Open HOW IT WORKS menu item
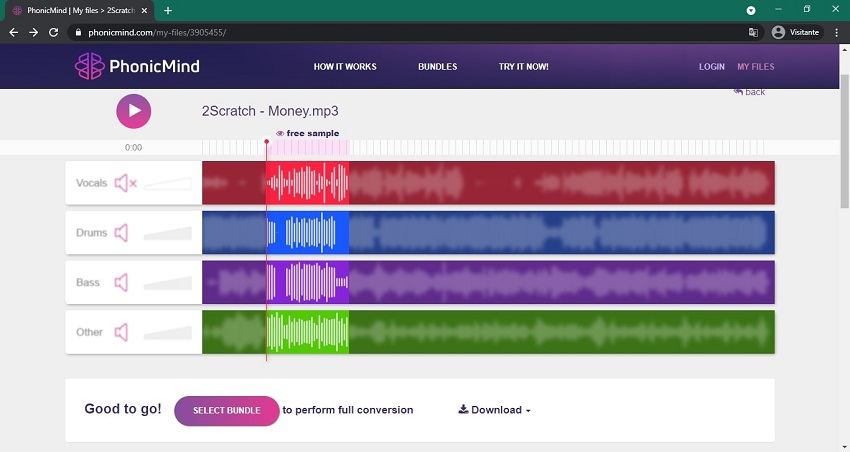850x452 pixels. [x=345, y=67]
